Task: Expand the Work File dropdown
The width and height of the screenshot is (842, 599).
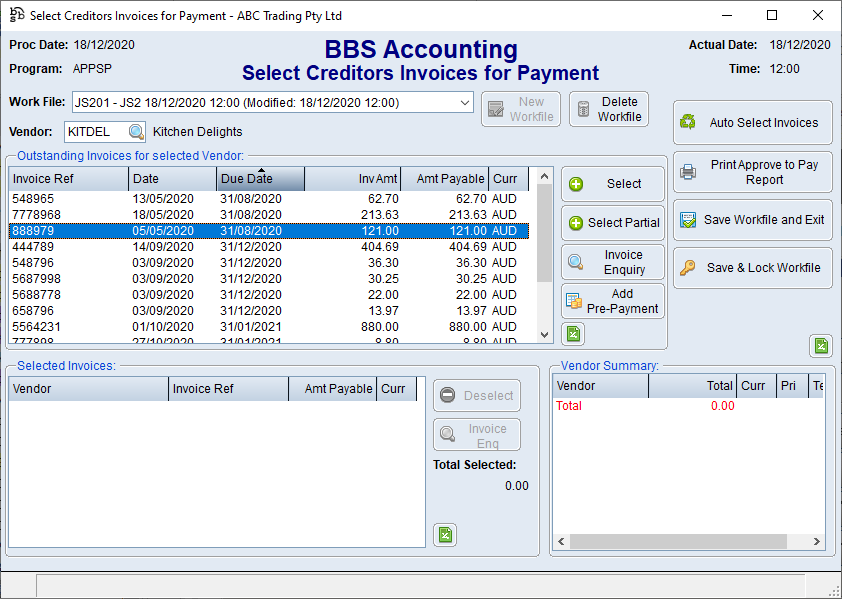Action: 465,103
